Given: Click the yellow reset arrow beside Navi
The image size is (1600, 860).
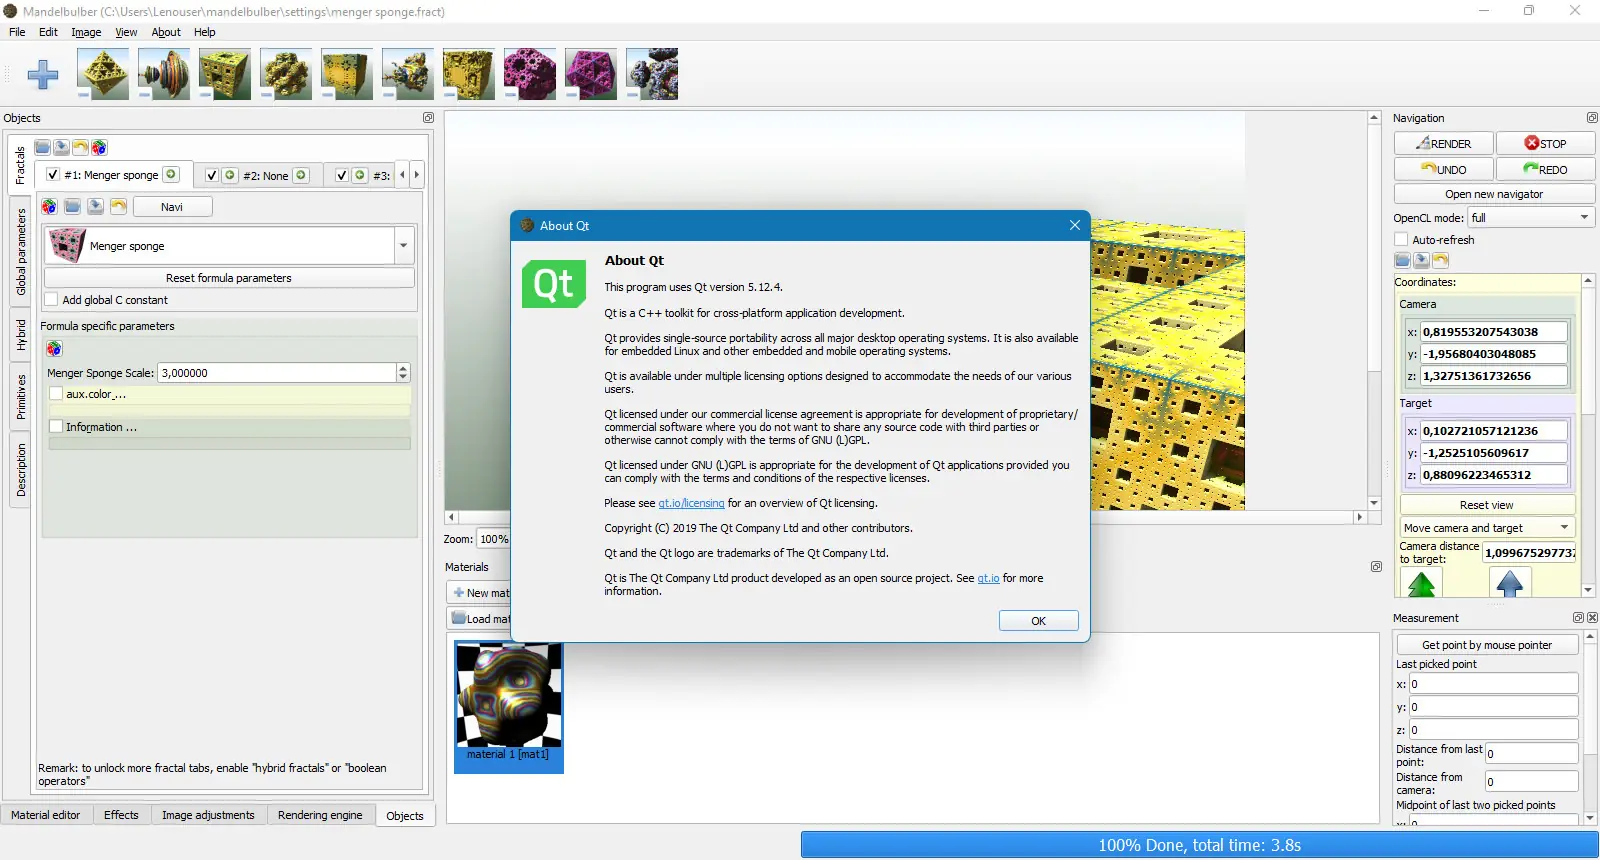Looking at the screenshot, I should [118, 207].
